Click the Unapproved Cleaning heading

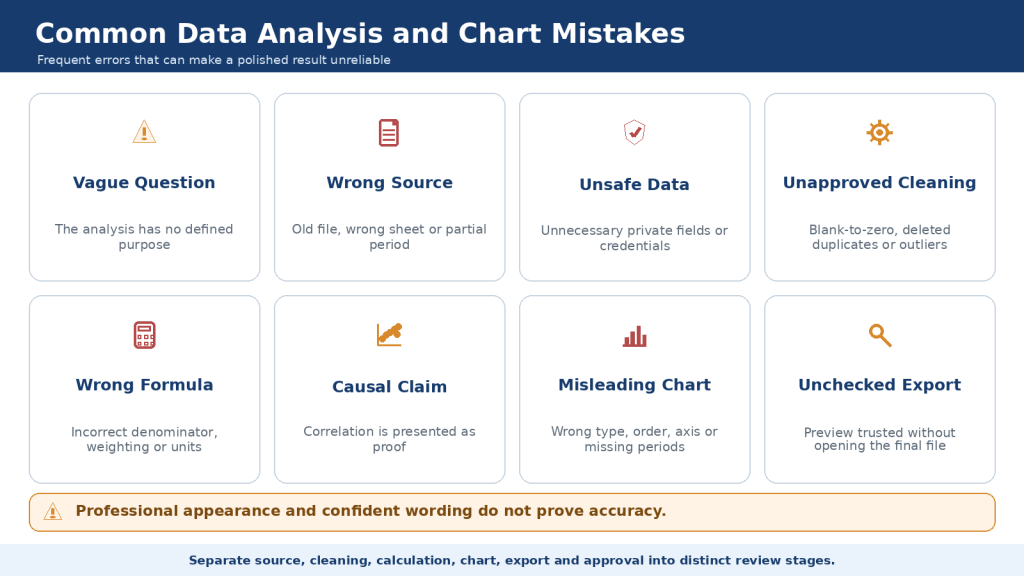[880, 183]
